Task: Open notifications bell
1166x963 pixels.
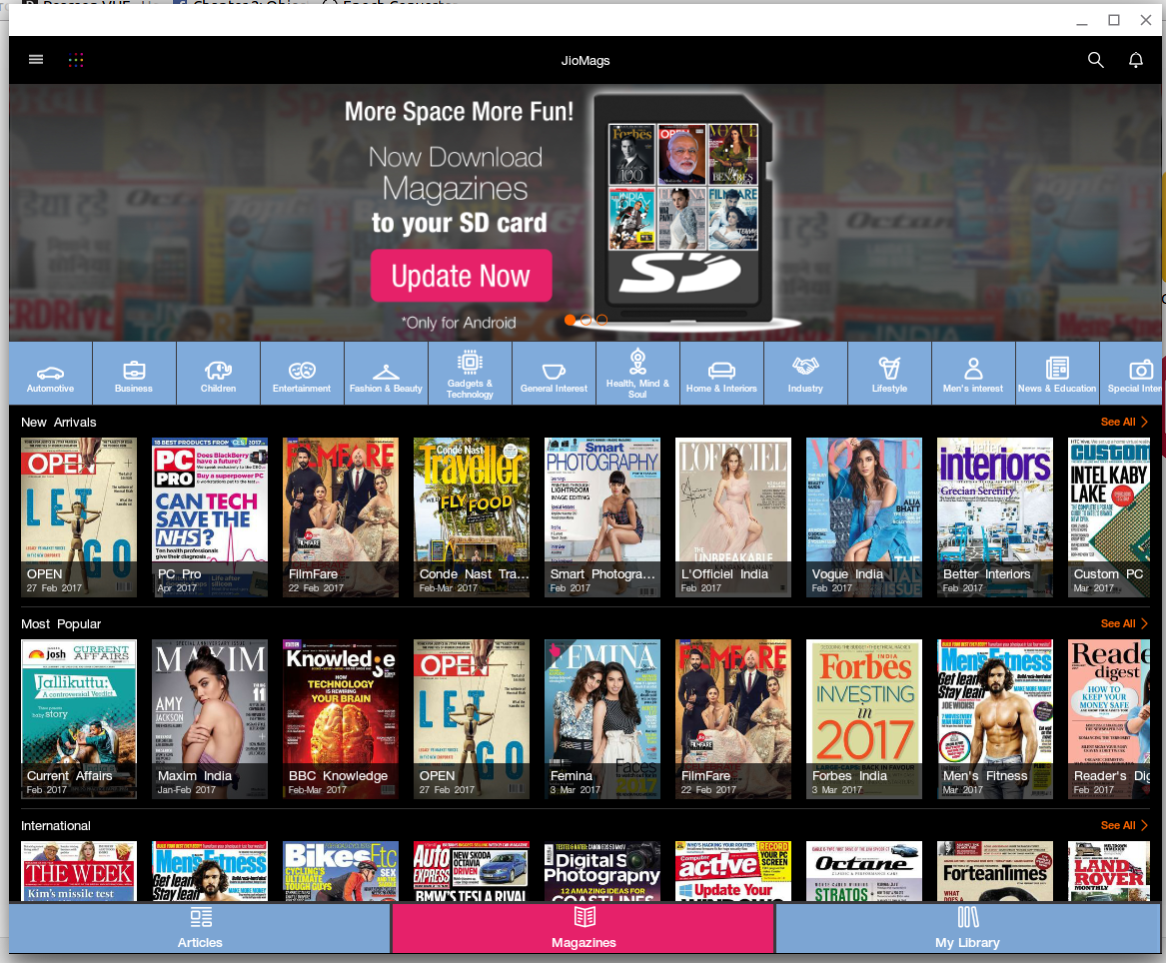Action: click(1136, 59)
